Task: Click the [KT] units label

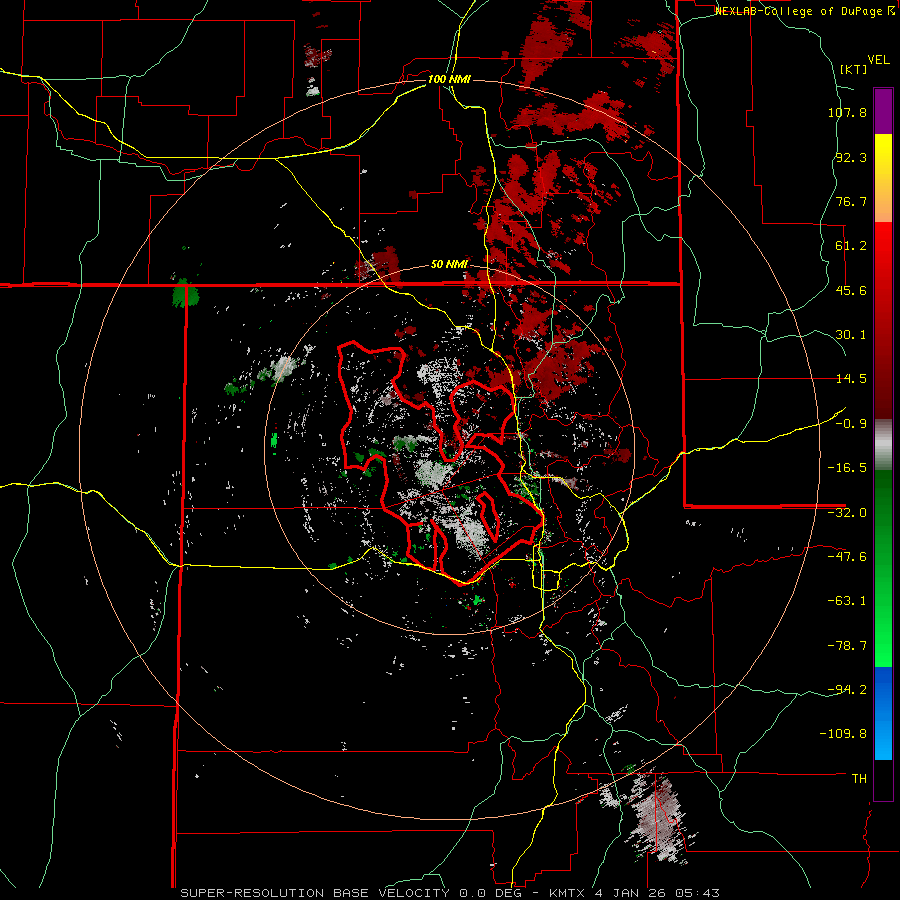Action: tap(854, 69)
